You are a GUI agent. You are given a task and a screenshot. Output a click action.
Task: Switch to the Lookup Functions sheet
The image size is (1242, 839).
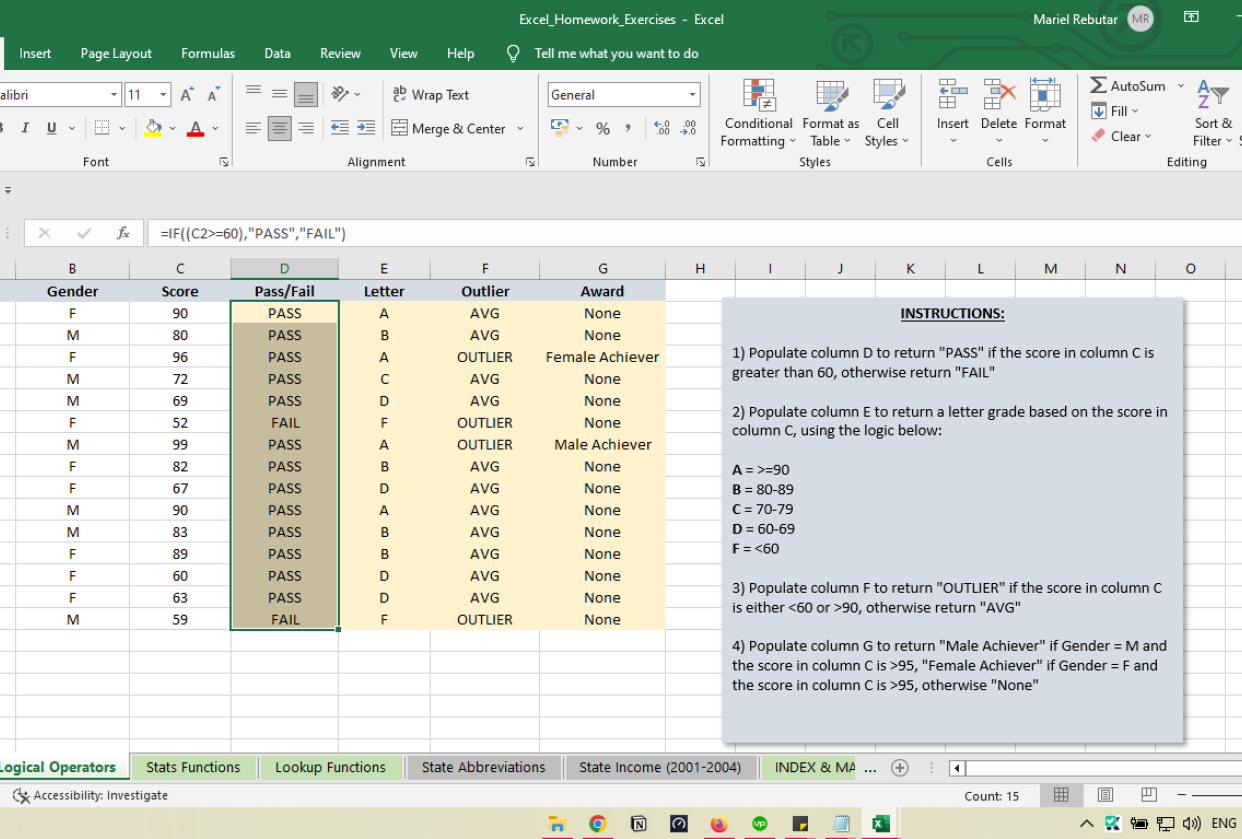coord(330,767)
